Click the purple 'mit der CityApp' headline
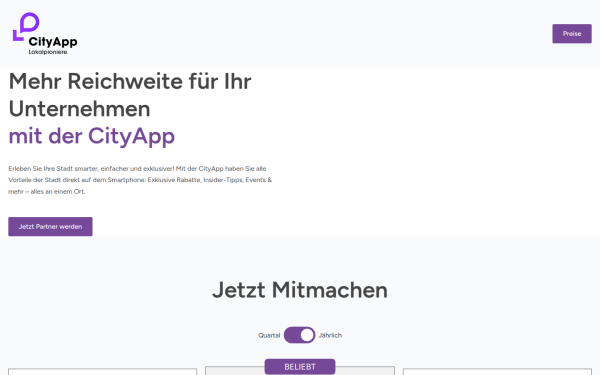This screenshot has width=600, height=375. [91, 136]
